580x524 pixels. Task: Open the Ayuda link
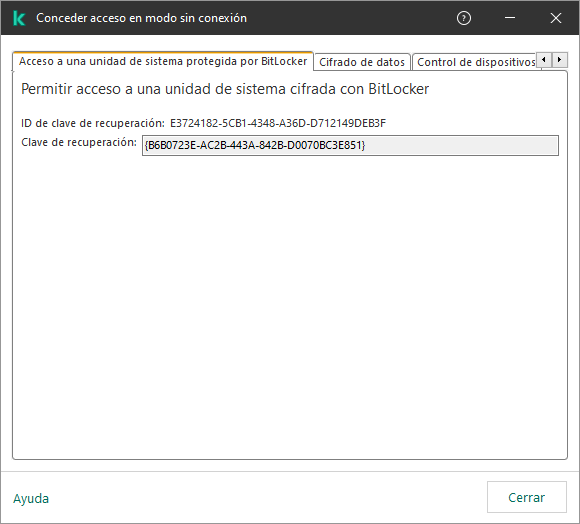point(31,498)
